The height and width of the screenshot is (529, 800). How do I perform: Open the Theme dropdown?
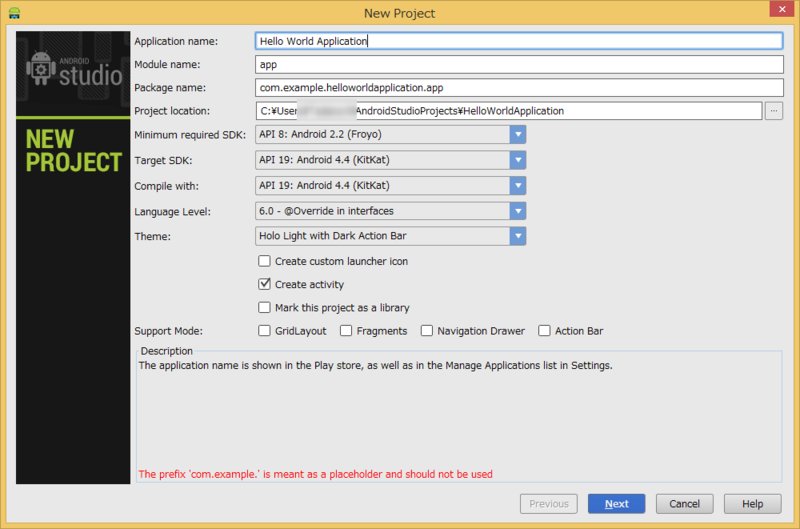click(390, 236)
